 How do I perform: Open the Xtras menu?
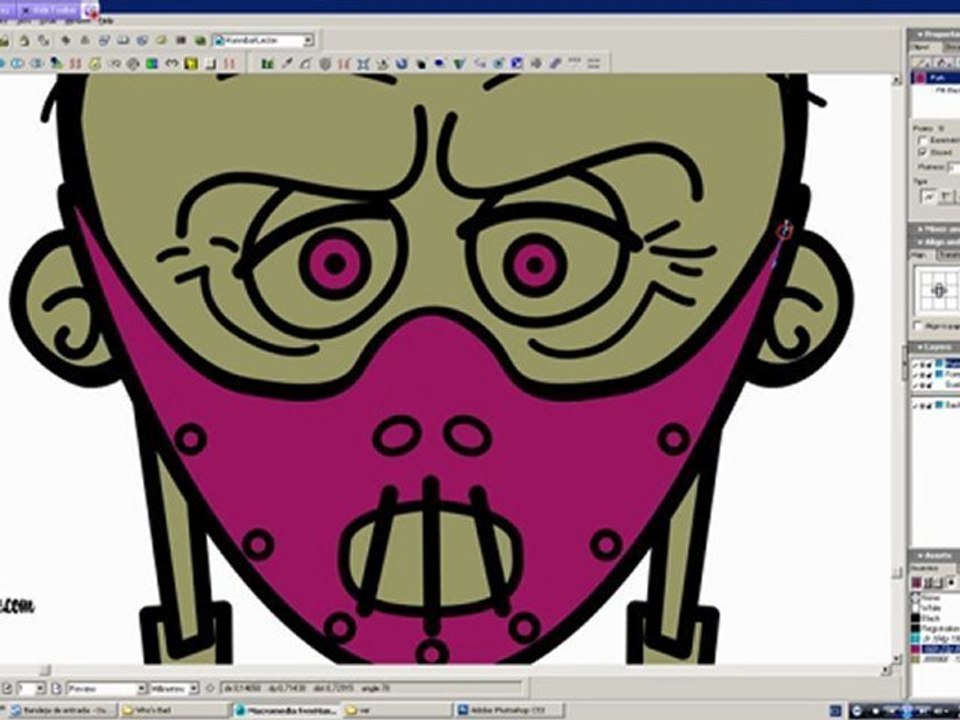coord(48,21)
